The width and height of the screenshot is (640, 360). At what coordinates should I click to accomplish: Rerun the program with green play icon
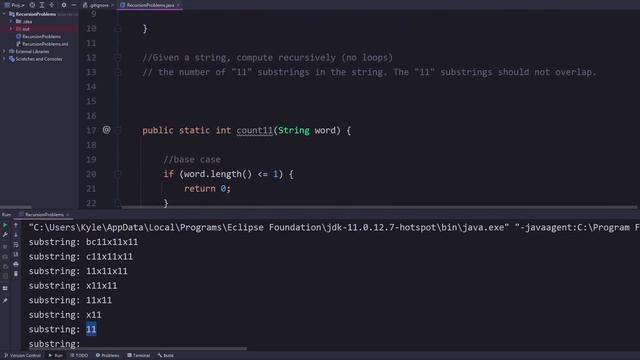tap(5, 225)
